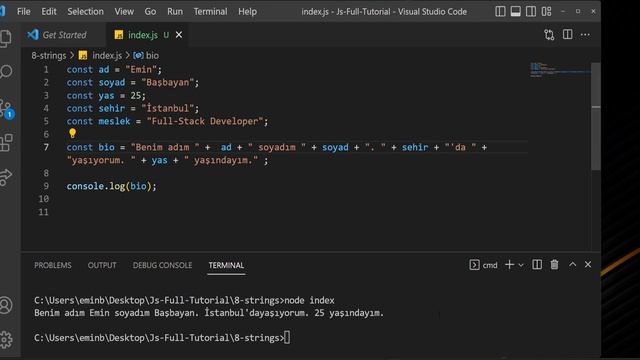Open the Help menu
This screenshot has width=640, height=360.
247,11
